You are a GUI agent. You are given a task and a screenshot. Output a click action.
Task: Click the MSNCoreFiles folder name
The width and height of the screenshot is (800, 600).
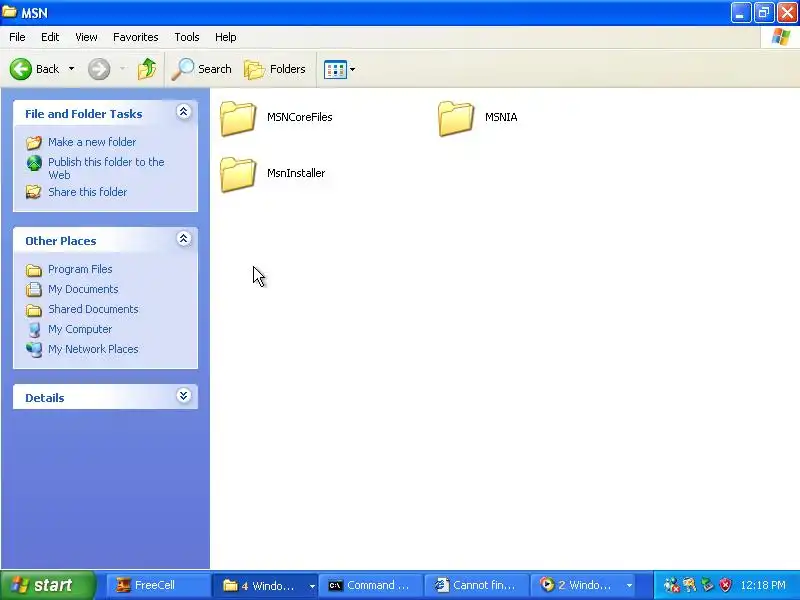[x=299, y=117]
